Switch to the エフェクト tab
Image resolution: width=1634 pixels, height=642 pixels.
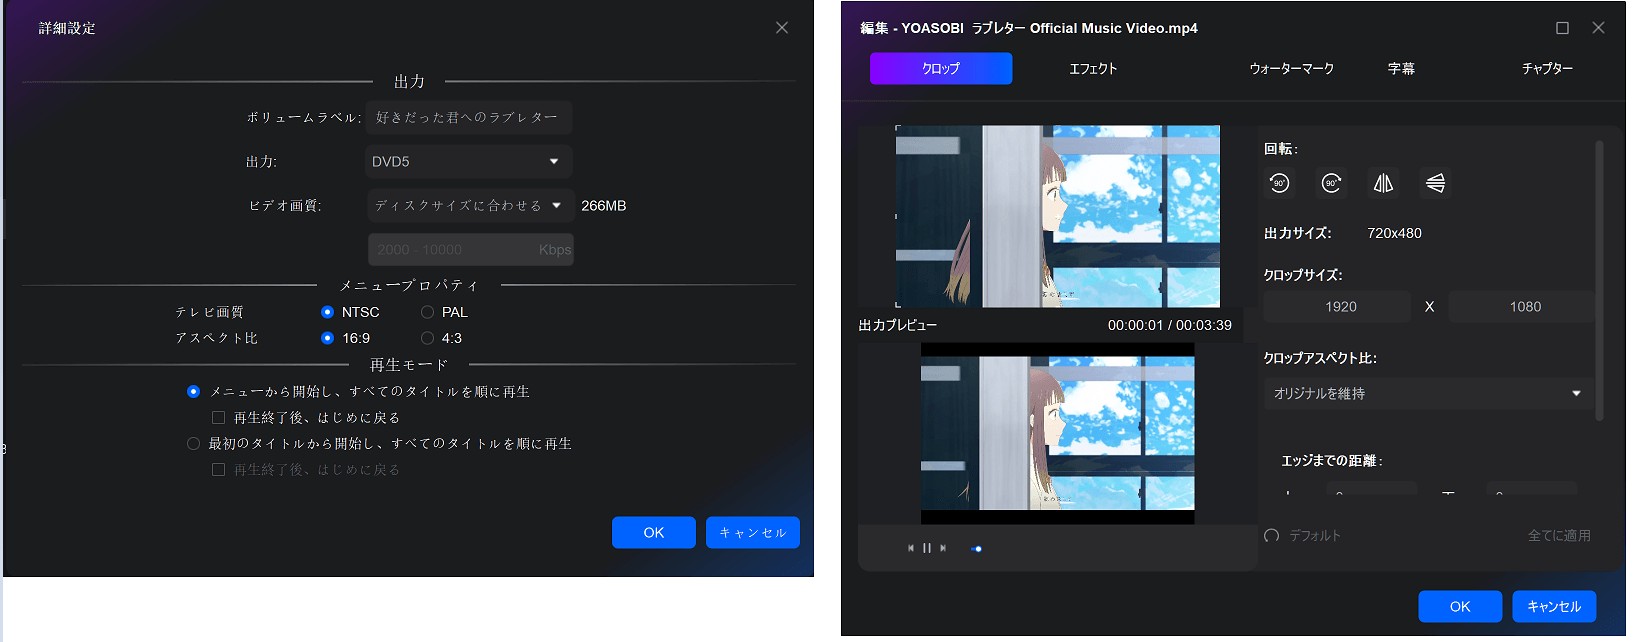point(1093,68)
